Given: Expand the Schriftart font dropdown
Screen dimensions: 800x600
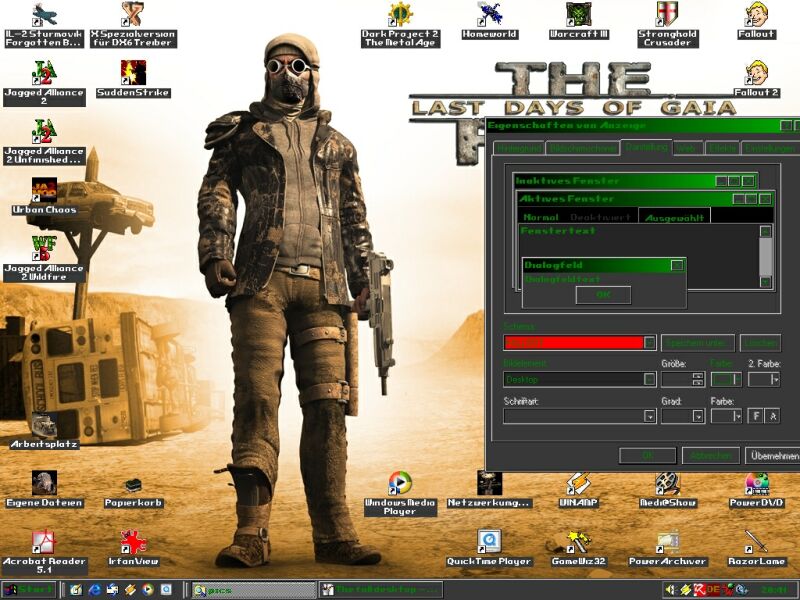Looking at the screenshot, I should coord(649,416).
